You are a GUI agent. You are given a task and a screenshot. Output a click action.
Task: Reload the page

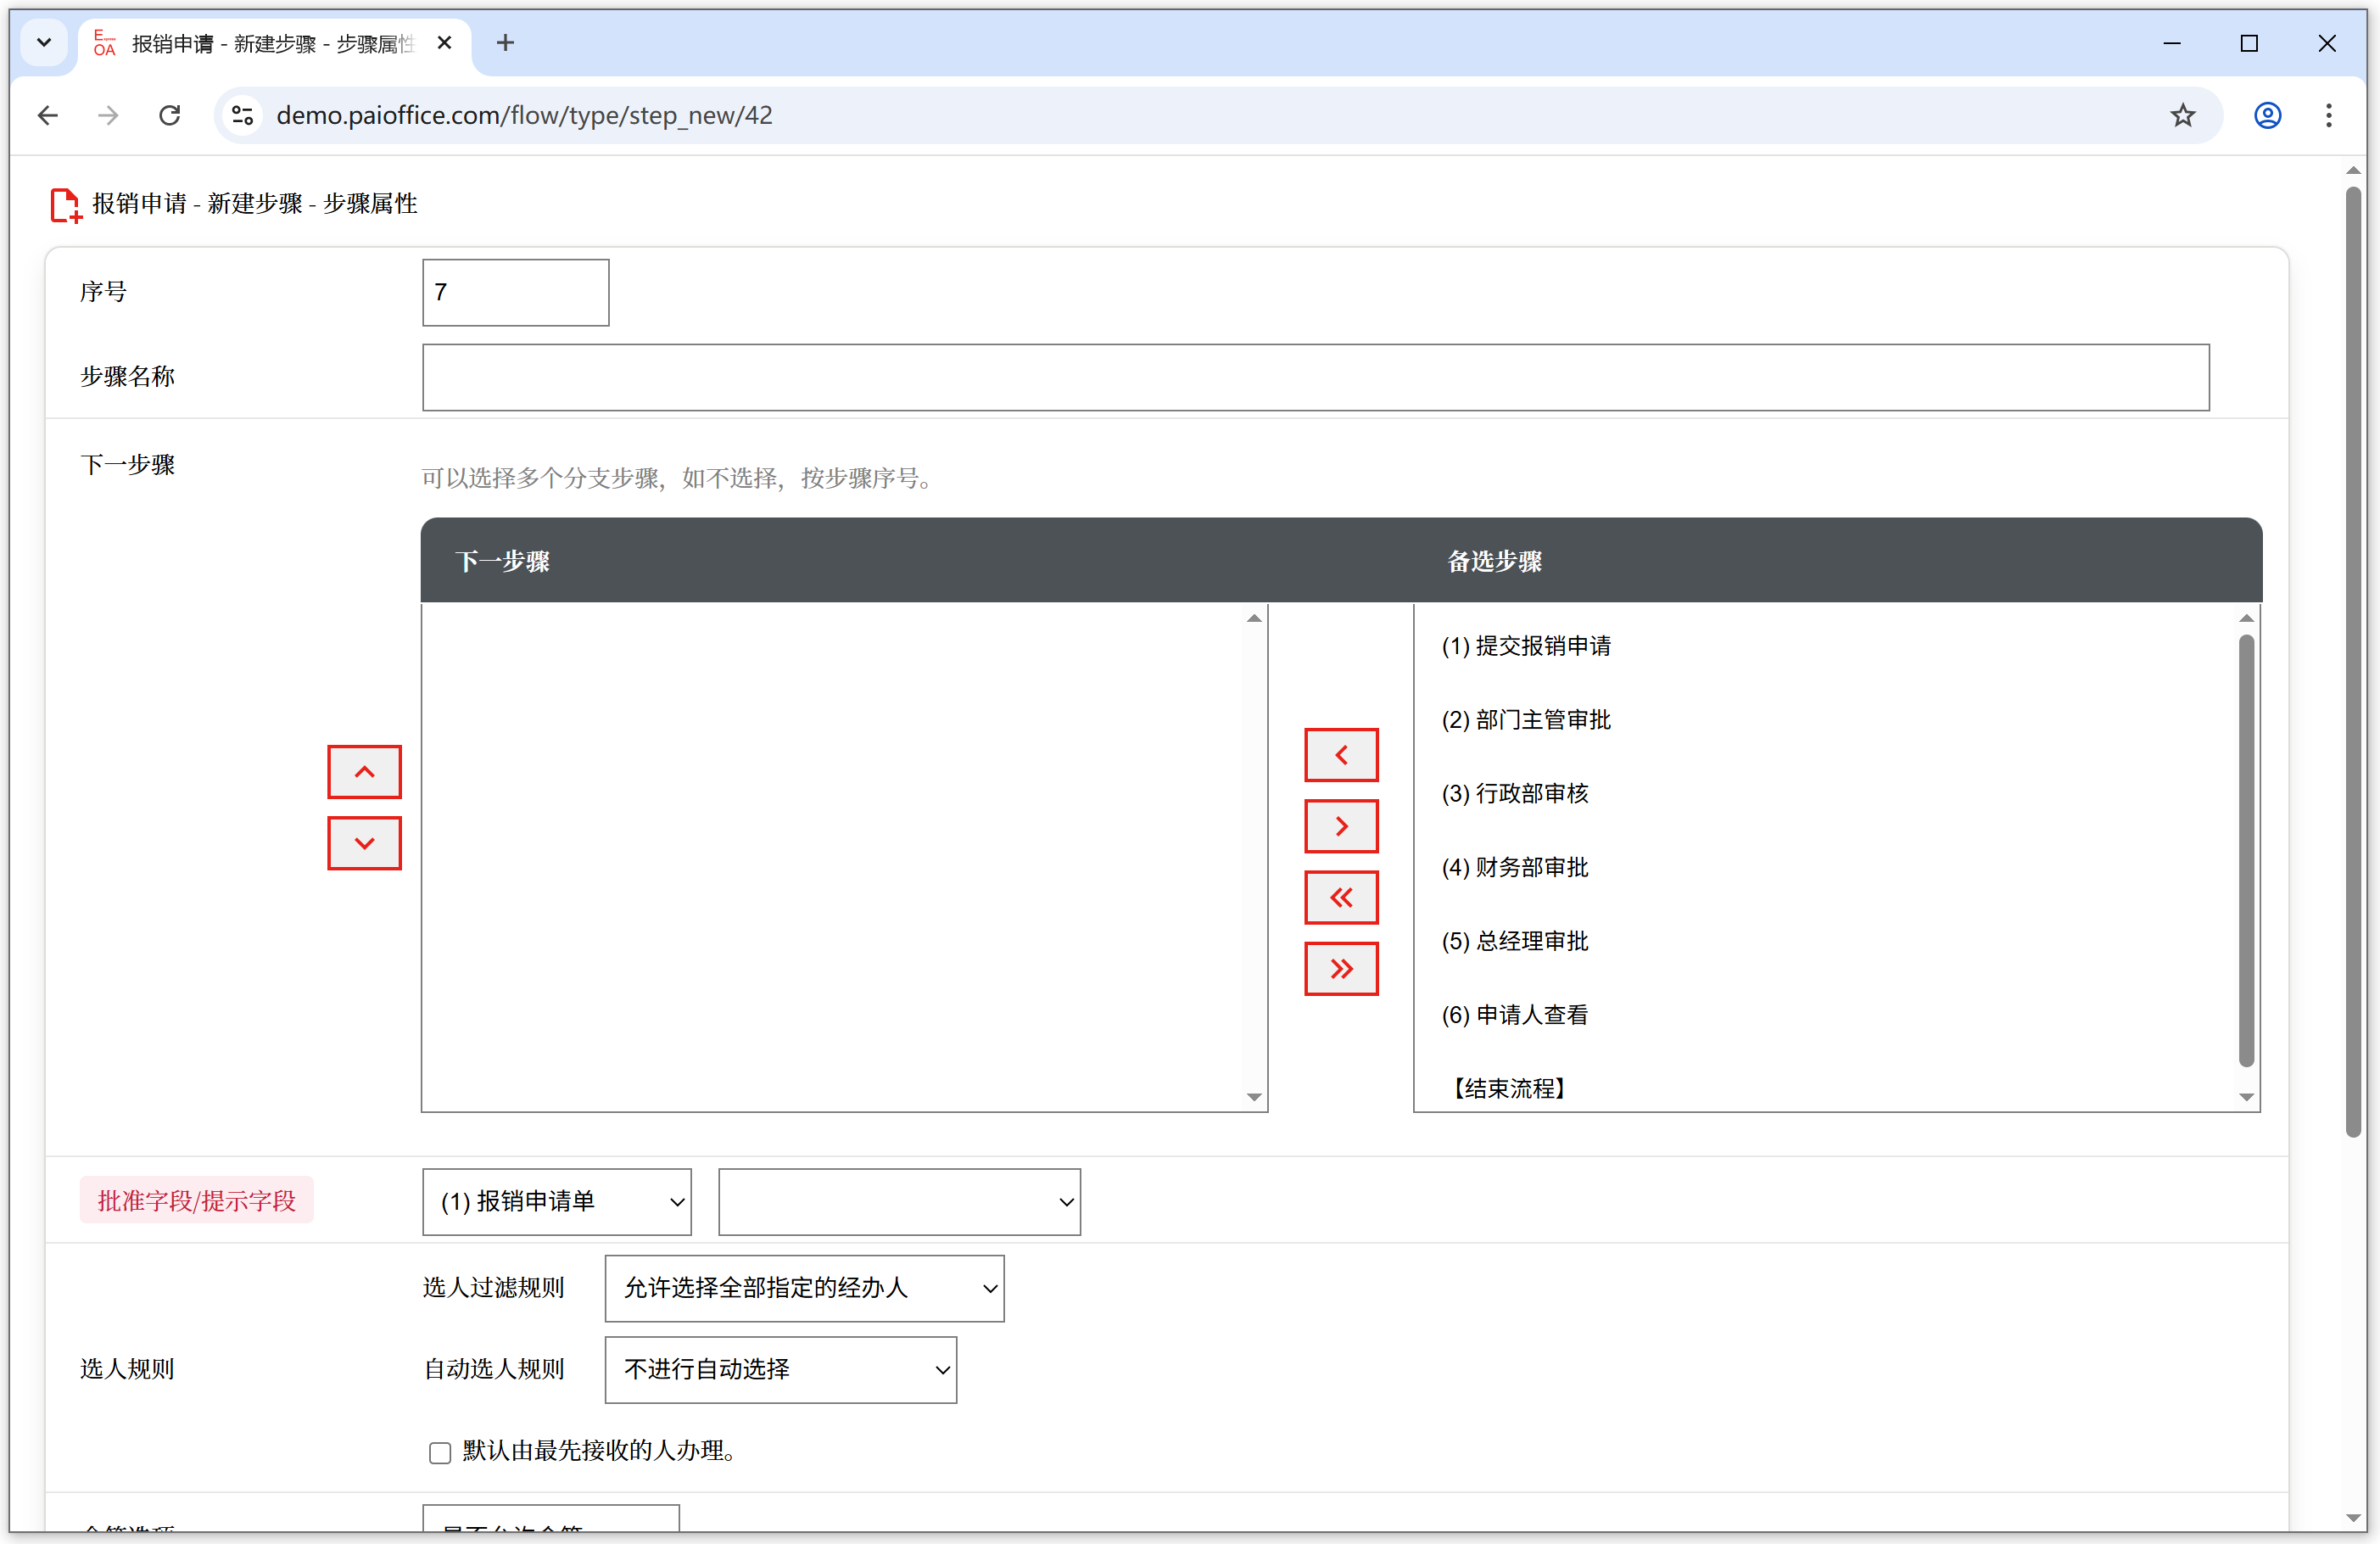170,116
